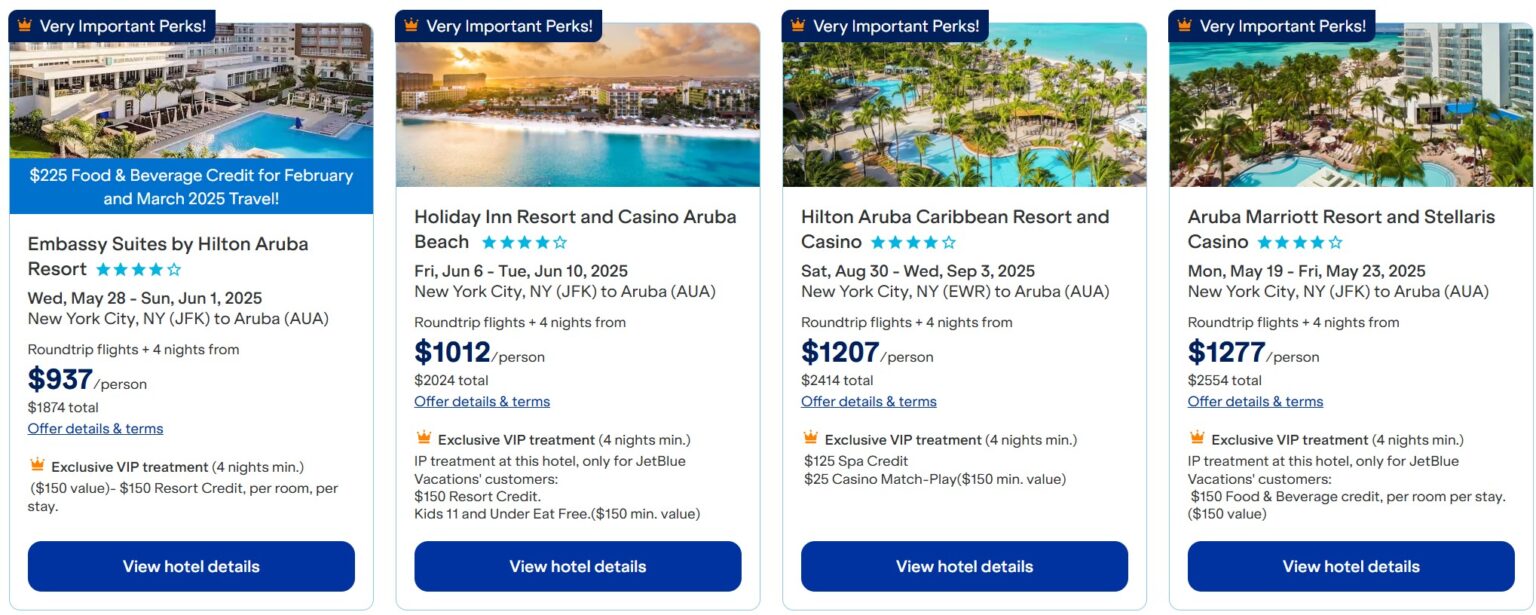Click the crown icon on Hilton Aruba perks banner

(800, 25)
